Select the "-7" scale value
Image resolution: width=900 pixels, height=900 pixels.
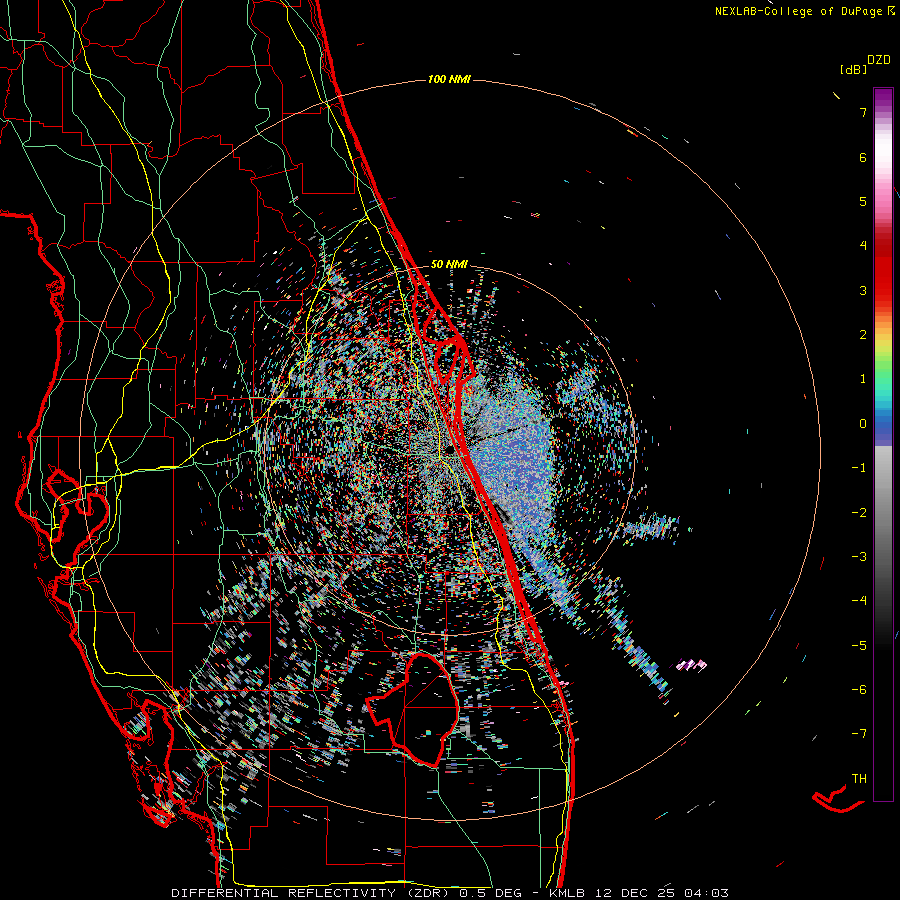pos(859,734)
